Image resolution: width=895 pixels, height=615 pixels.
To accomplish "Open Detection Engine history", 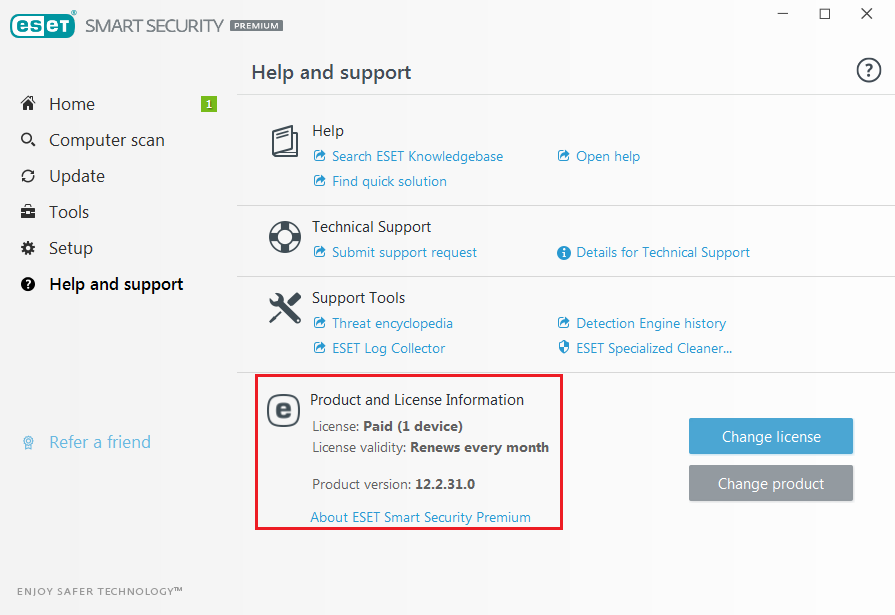I will 651,323.
